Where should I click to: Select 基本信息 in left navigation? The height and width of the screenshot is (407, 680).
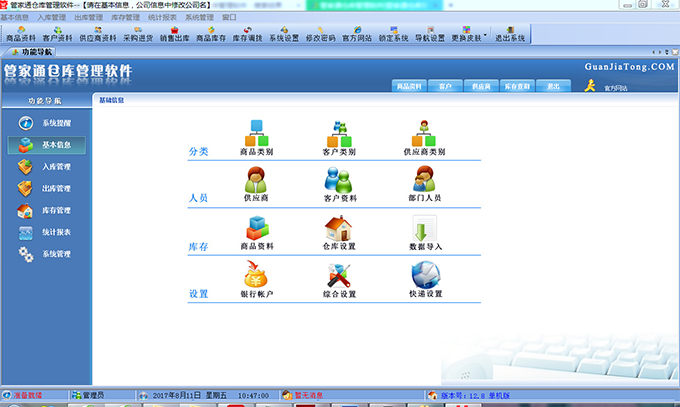click(46, 145)
